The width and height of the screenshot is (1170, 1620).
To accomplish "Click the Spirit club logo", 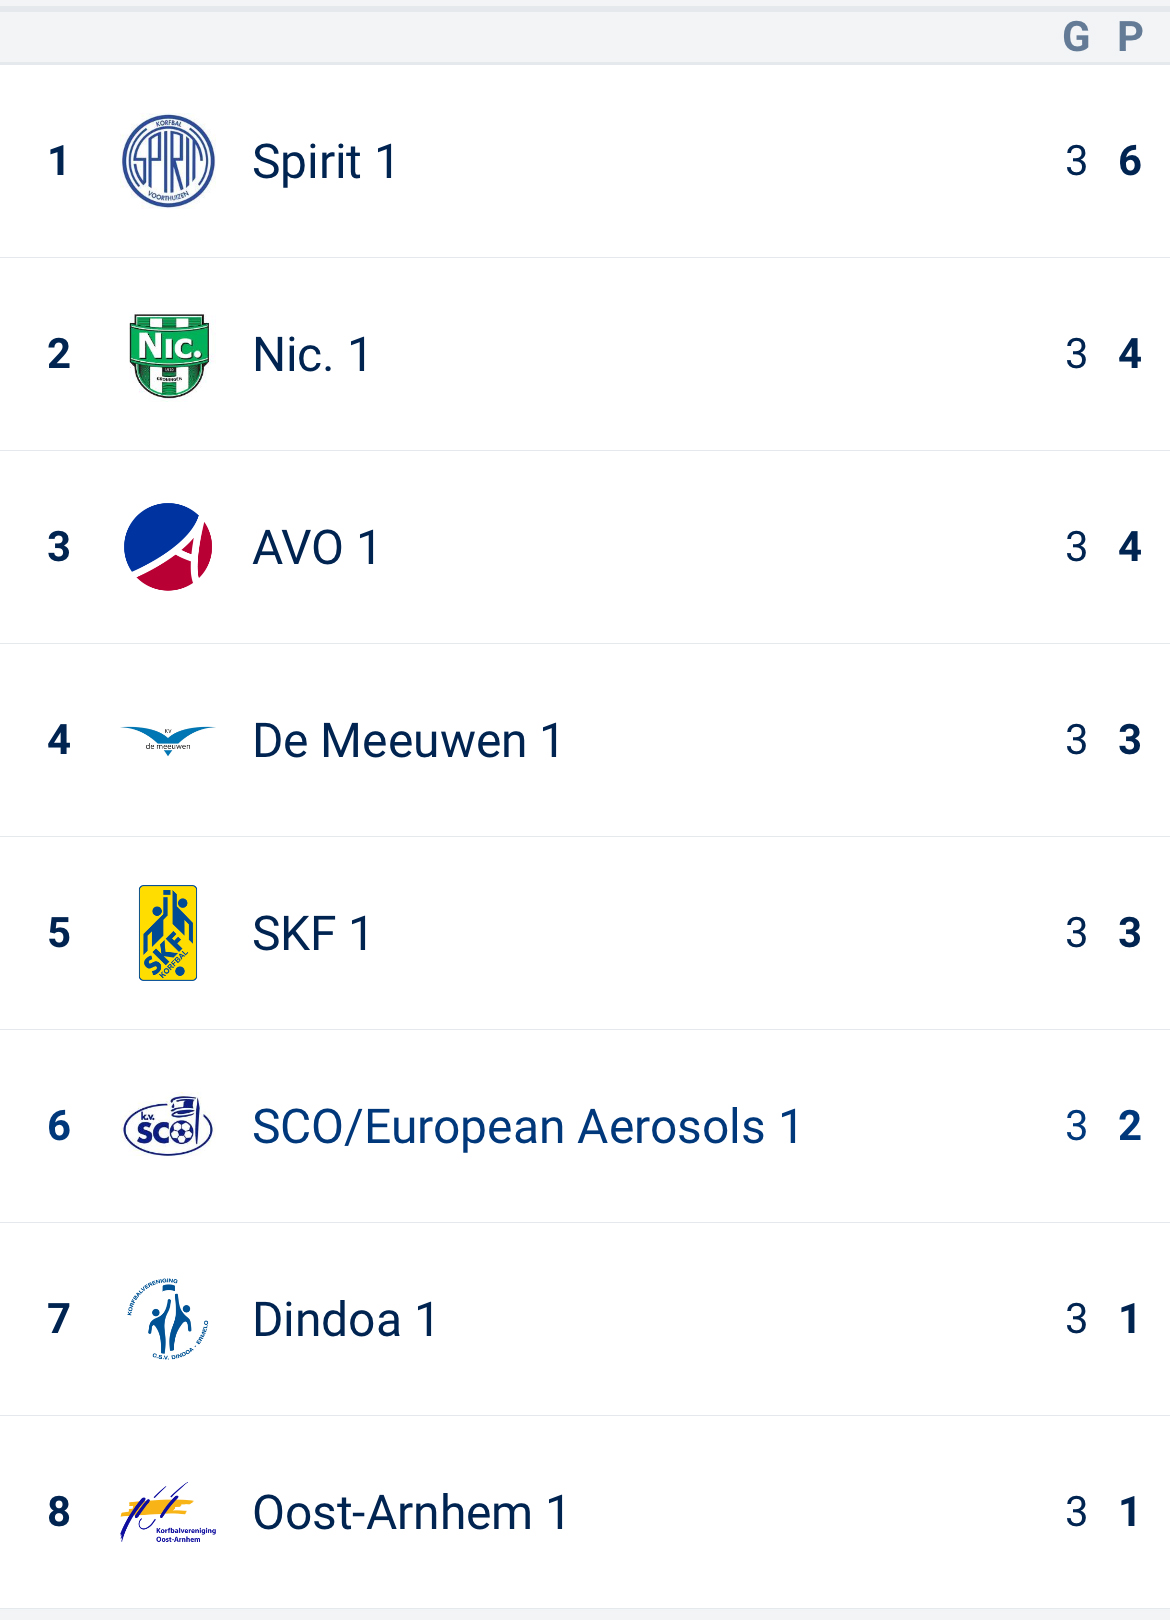I will [168, 161].
